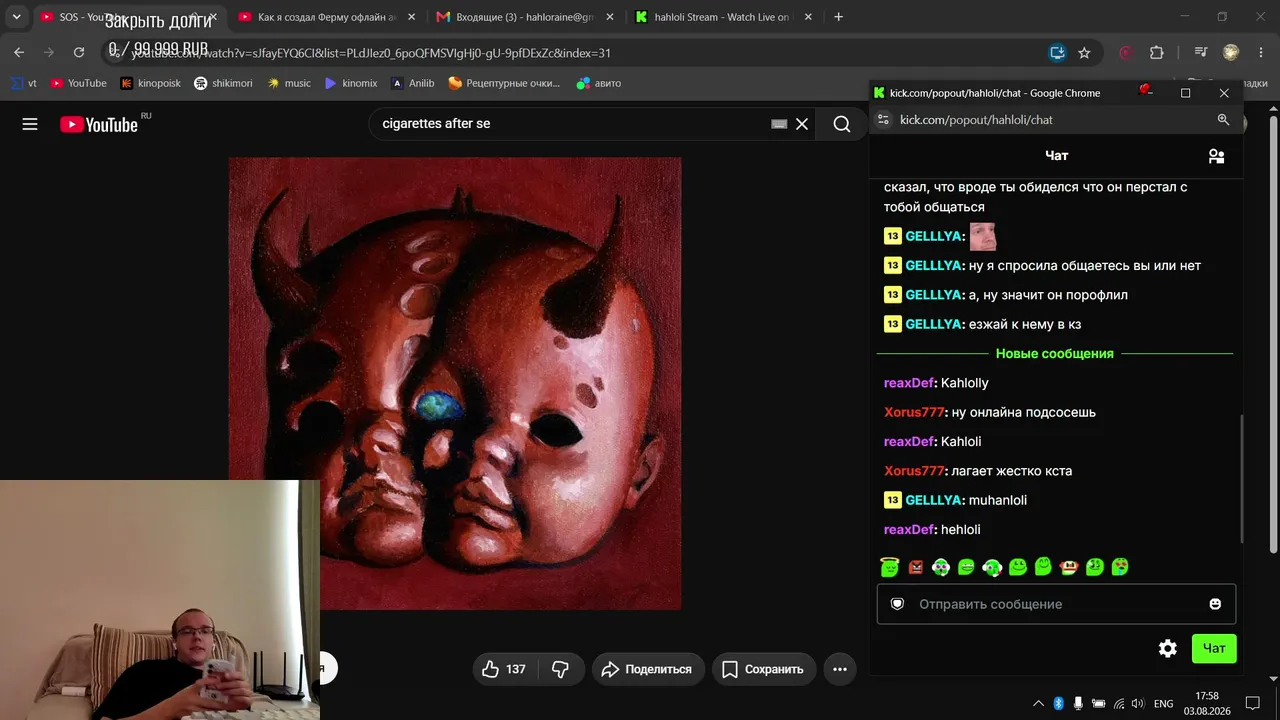The width and height of the screenshot is (1280, 720).
Task: Go back in the main Chrome window
Action: 19,53
